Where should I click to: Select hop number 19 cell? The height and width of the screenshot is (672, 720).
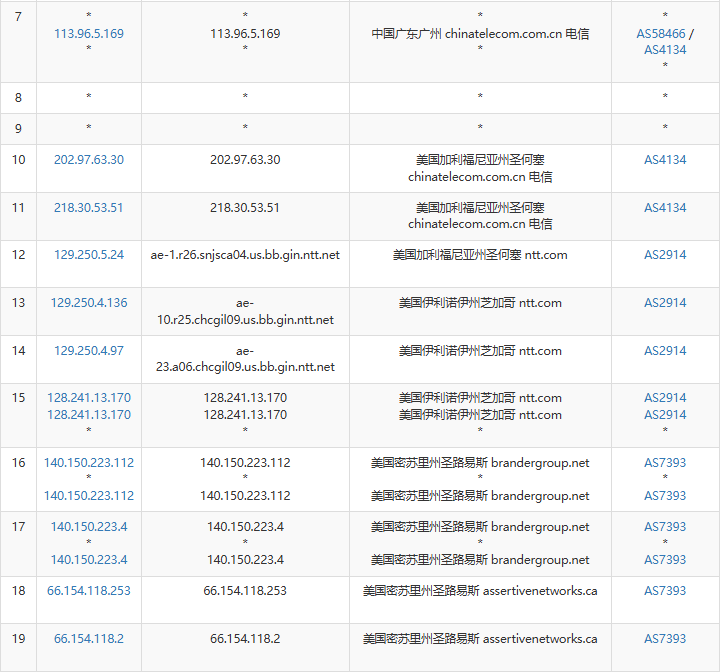pos(18,648)
